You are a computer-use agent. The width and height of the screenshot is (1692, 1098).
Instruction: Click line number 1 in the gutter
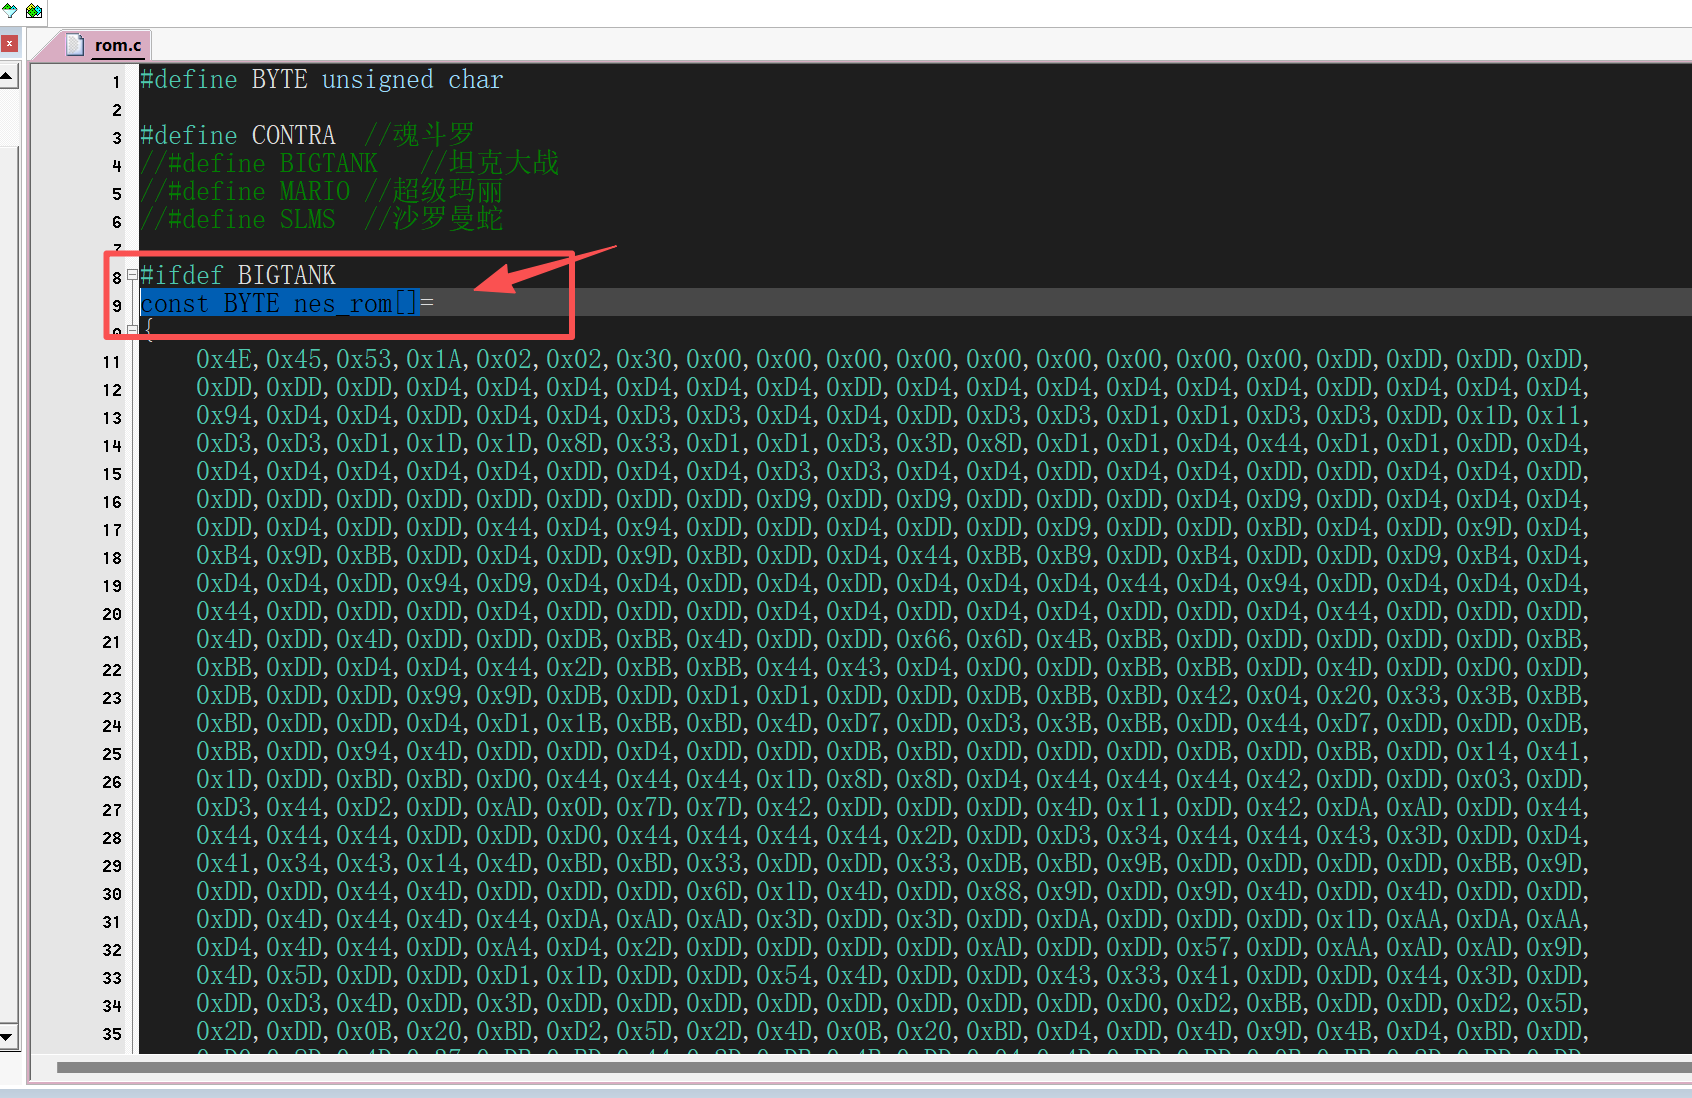point(116,82)
